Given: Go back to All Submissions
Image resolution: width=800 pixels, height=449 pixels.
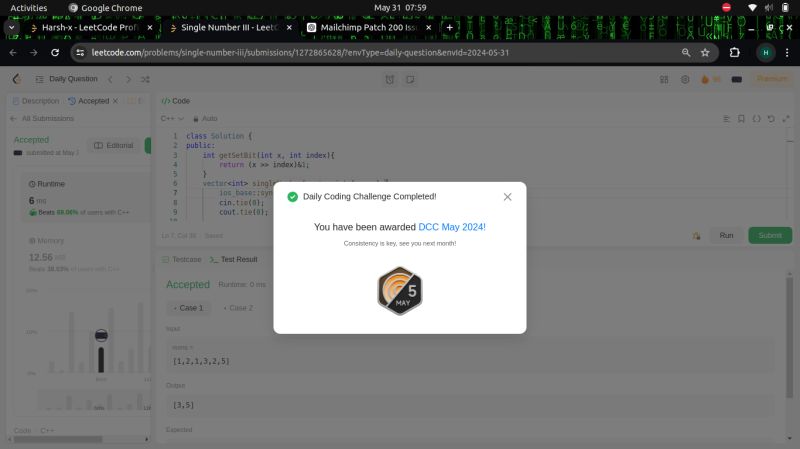Looking at the screenshot, I should pos(42,118).
